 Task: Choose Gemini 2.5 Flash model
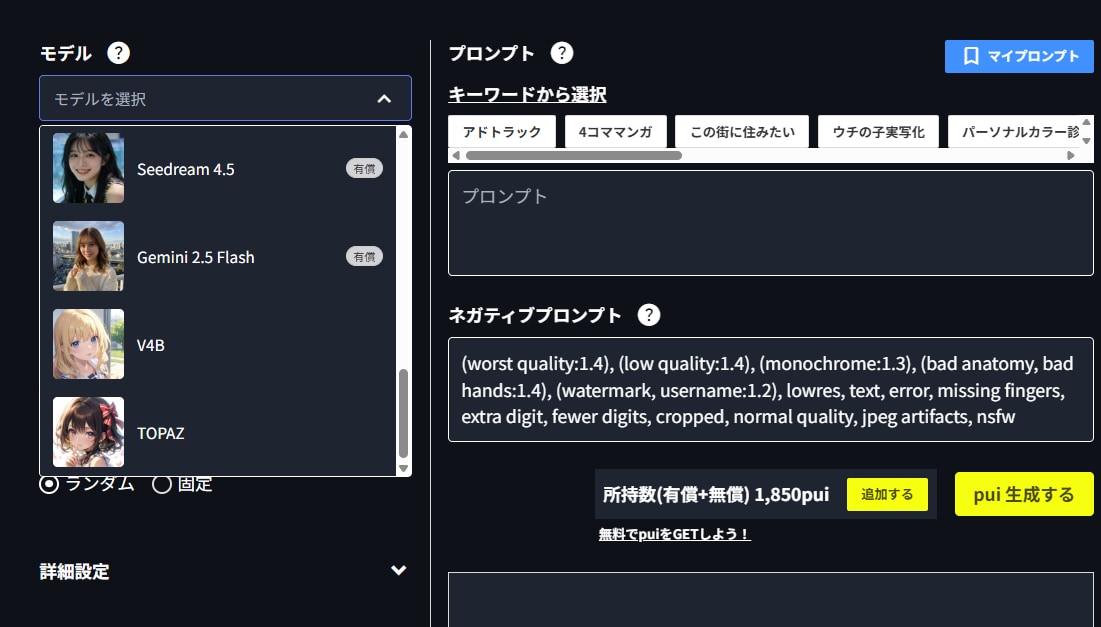[218, 256]
